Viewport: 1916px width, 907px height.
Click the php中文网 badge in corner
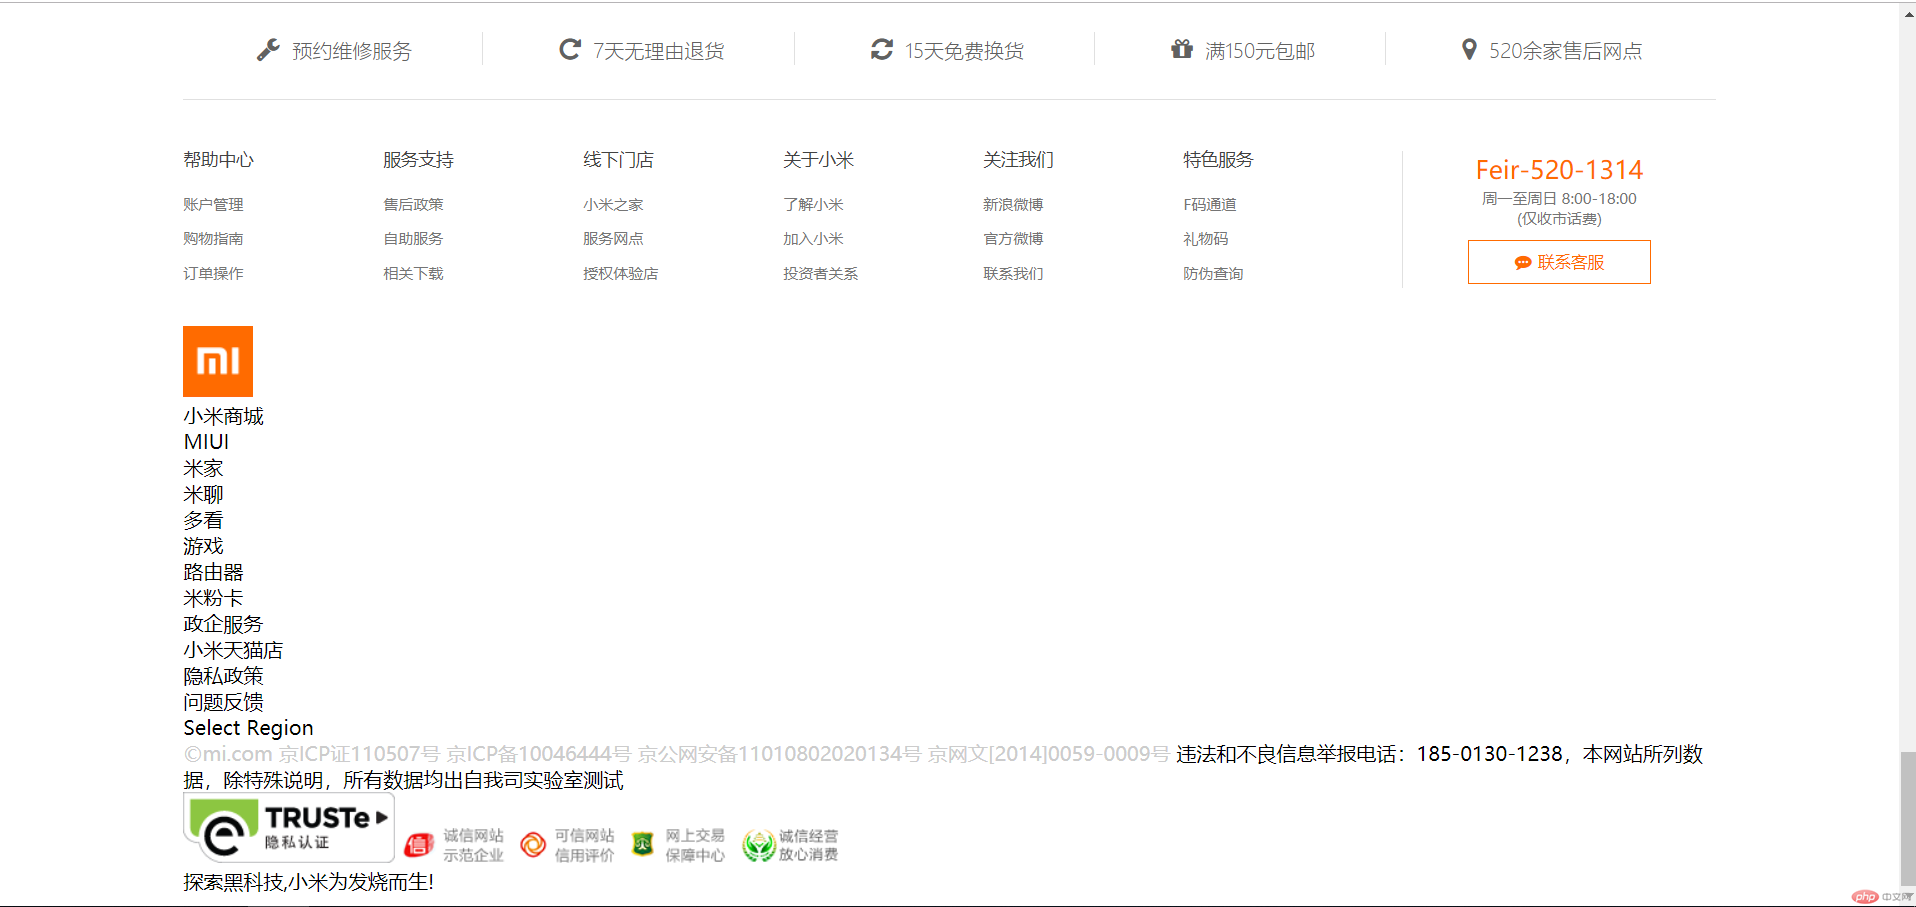coord(1881,897)
